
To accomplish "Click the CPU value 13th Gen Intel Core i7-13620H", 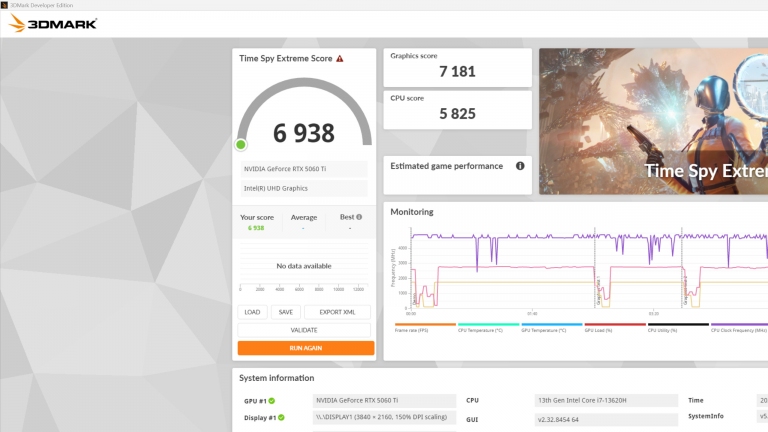I will pos(606,401).
